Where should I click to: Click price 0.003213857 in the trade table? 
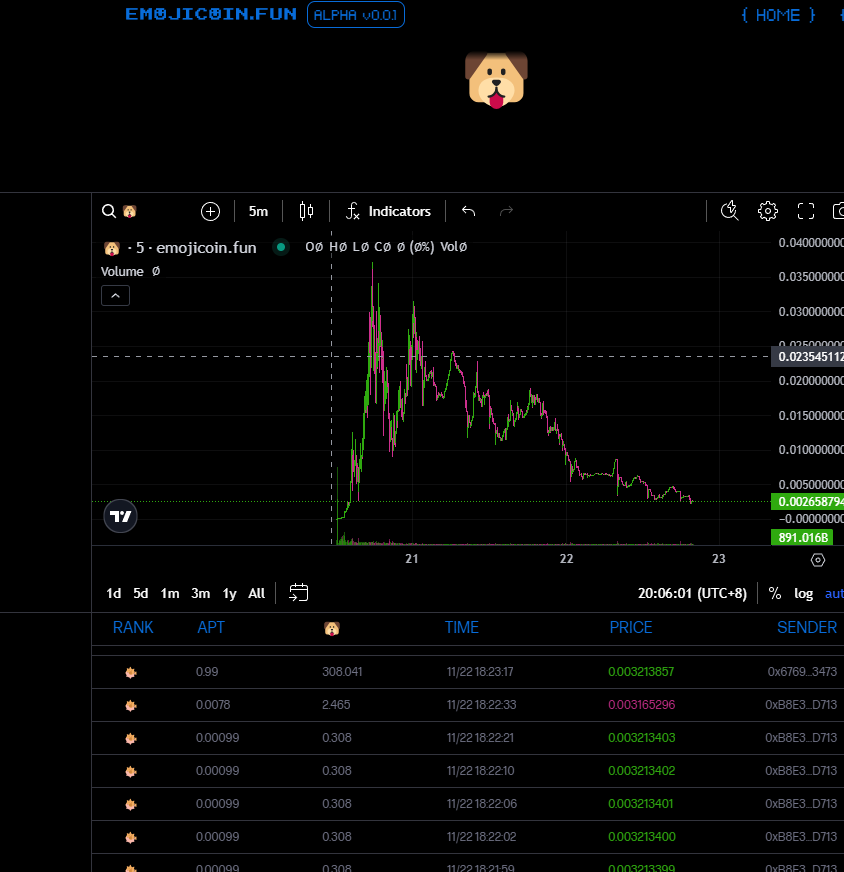click(x=641, y=672)
